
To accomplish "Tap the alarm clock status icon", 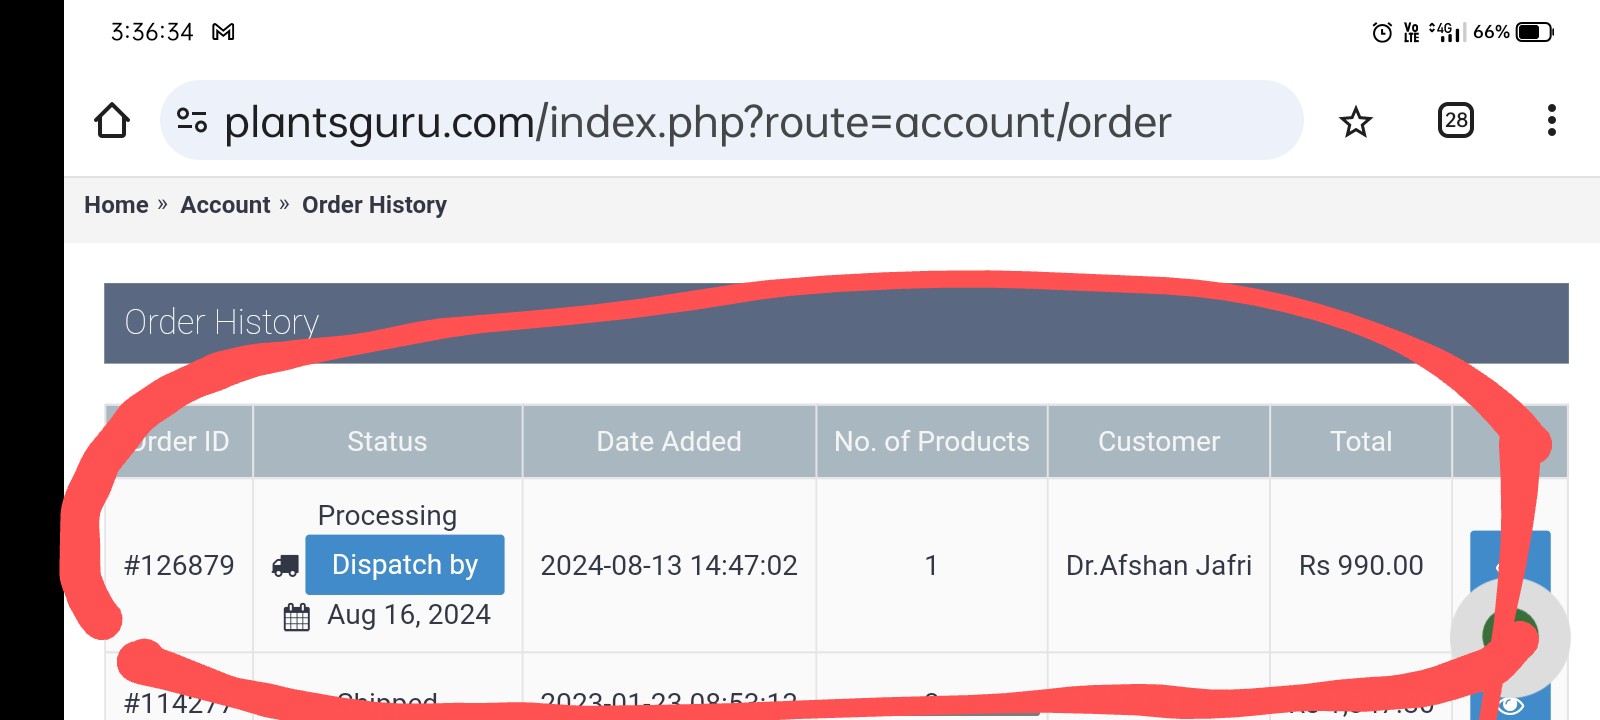I will coord(1382,32).
